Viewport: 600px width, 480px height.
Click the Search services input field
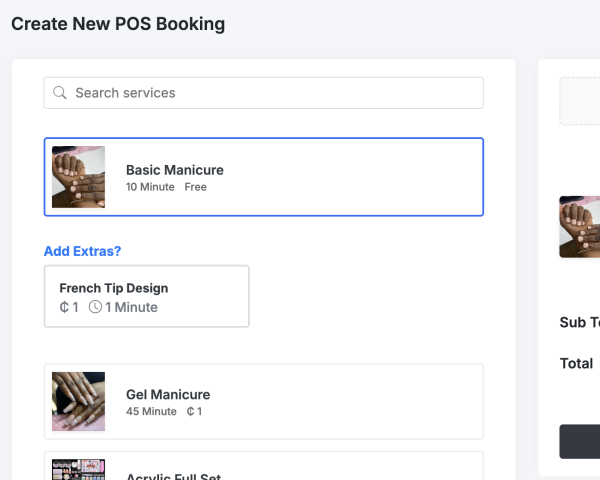tap(264, 93)
